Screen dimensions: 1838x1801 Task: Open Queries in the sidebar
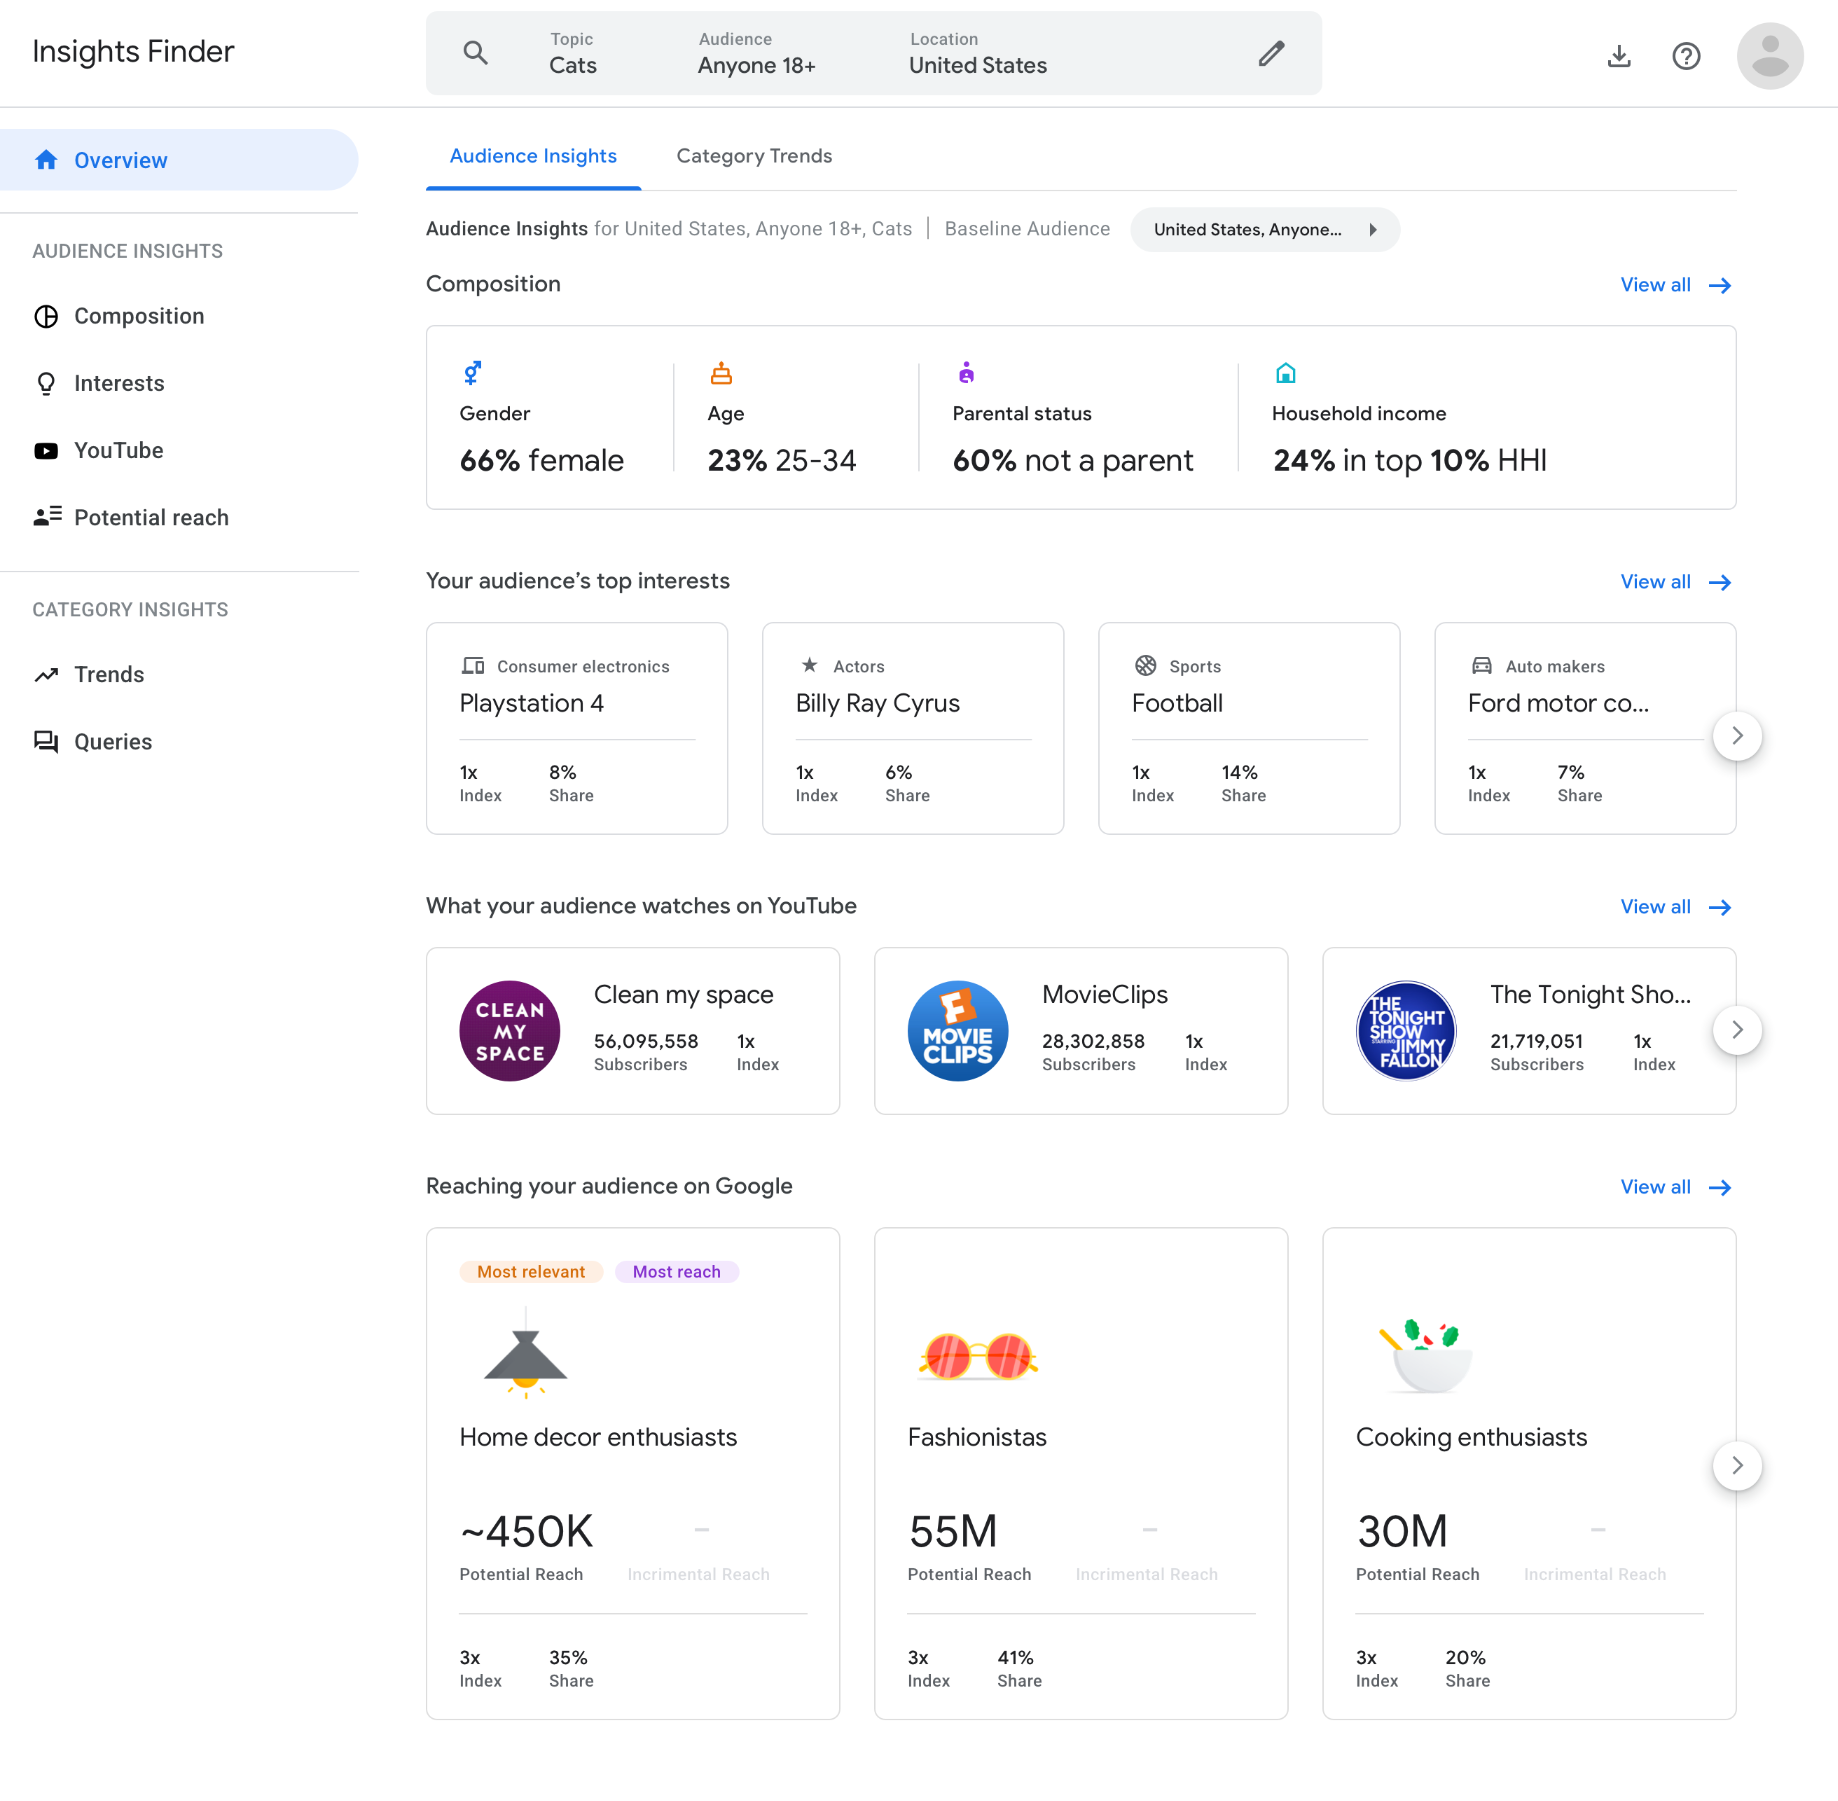click(x=112, y=741)
